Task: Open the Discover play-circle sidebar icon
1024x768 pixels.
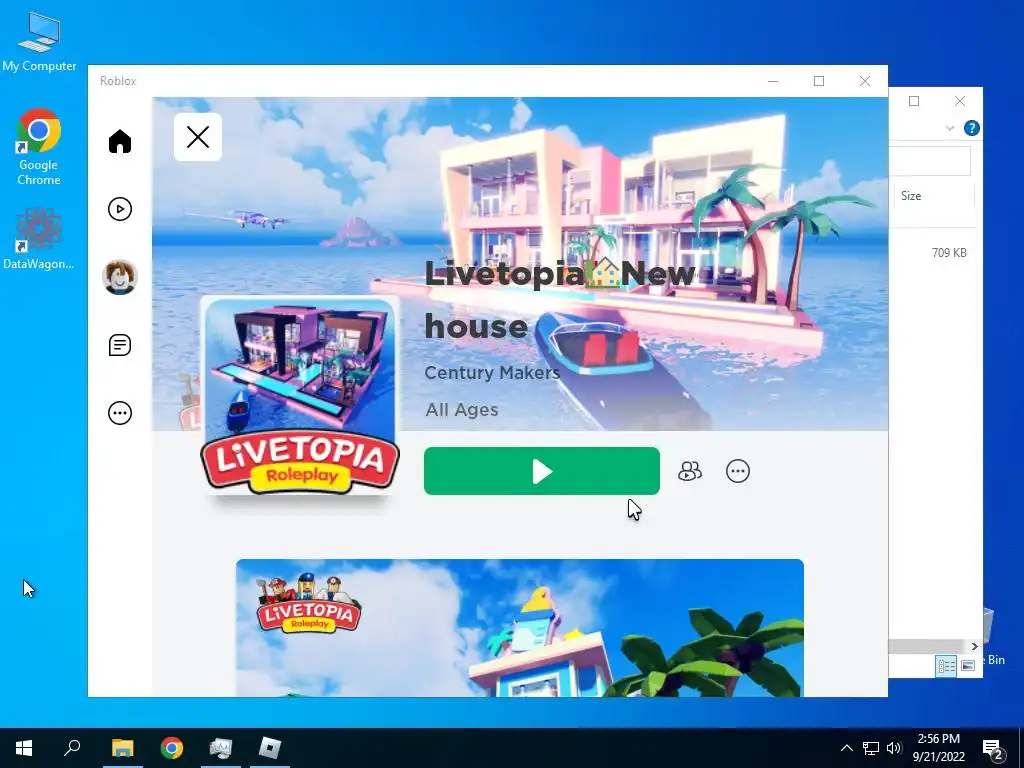Action: click(120, 209)
